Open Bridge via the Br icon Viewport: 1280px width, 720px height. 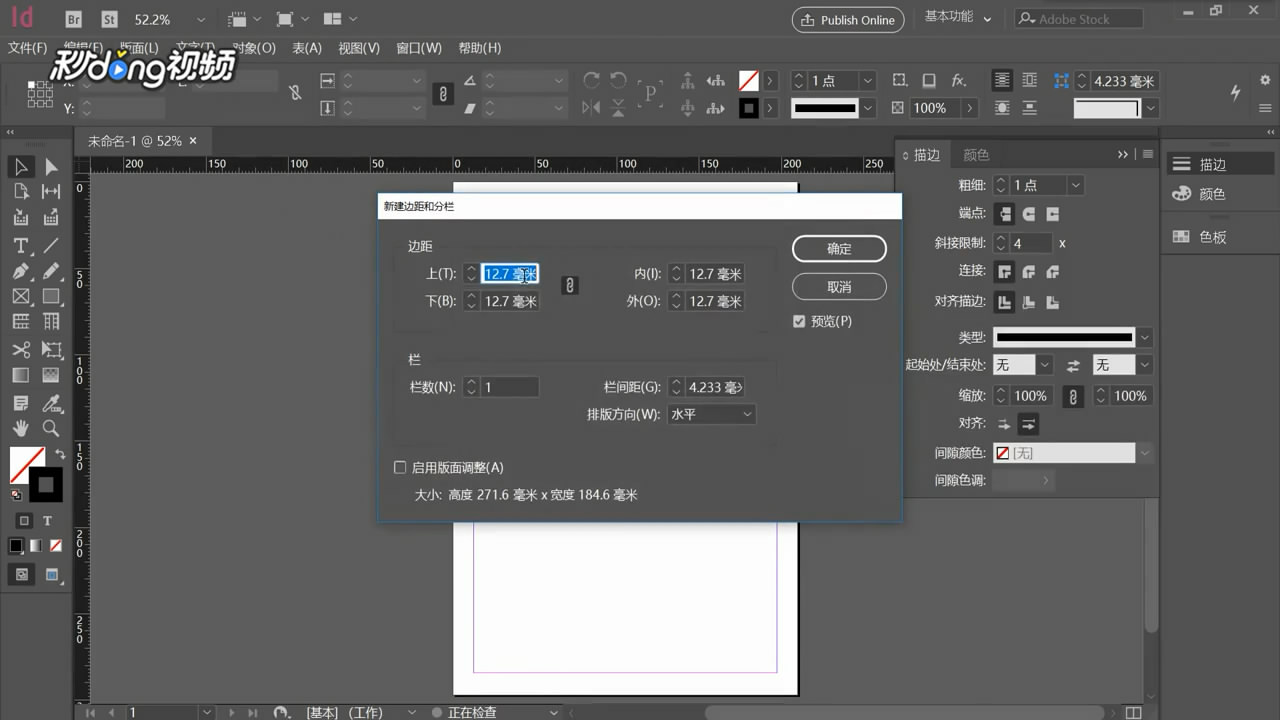(74, 19)
